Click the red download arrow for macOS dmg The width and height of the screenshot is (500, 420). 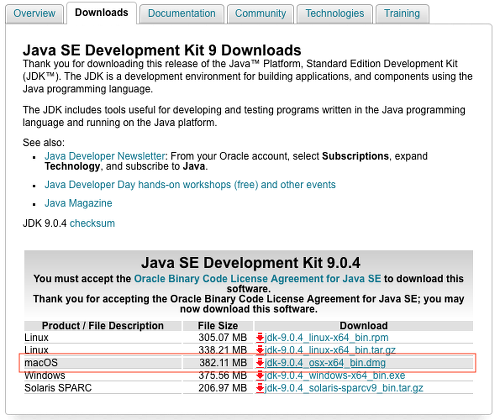260,363
